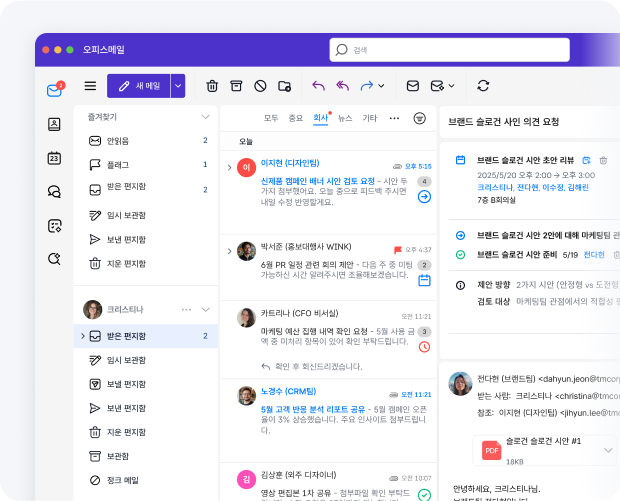Mark mail as read envelope icon
Screen dimensions: 620x501
pos(413,86)
